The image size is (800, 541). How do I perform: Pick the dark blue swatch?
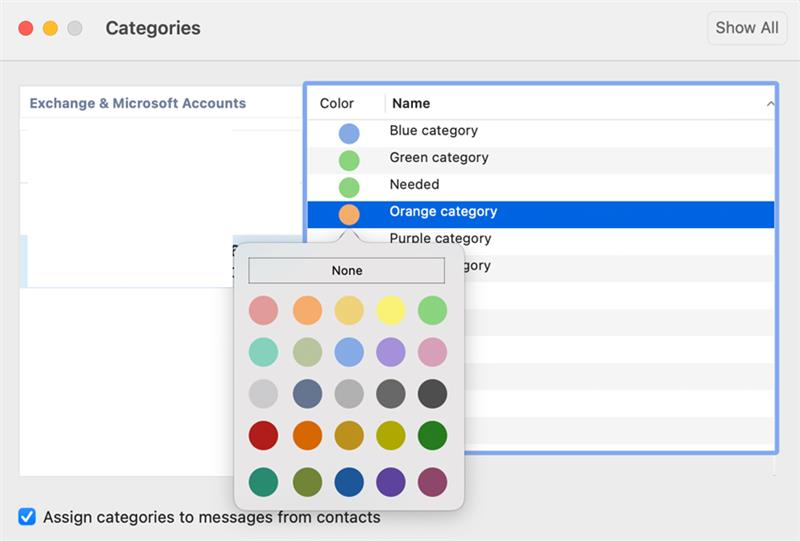[x=349, y=482]
